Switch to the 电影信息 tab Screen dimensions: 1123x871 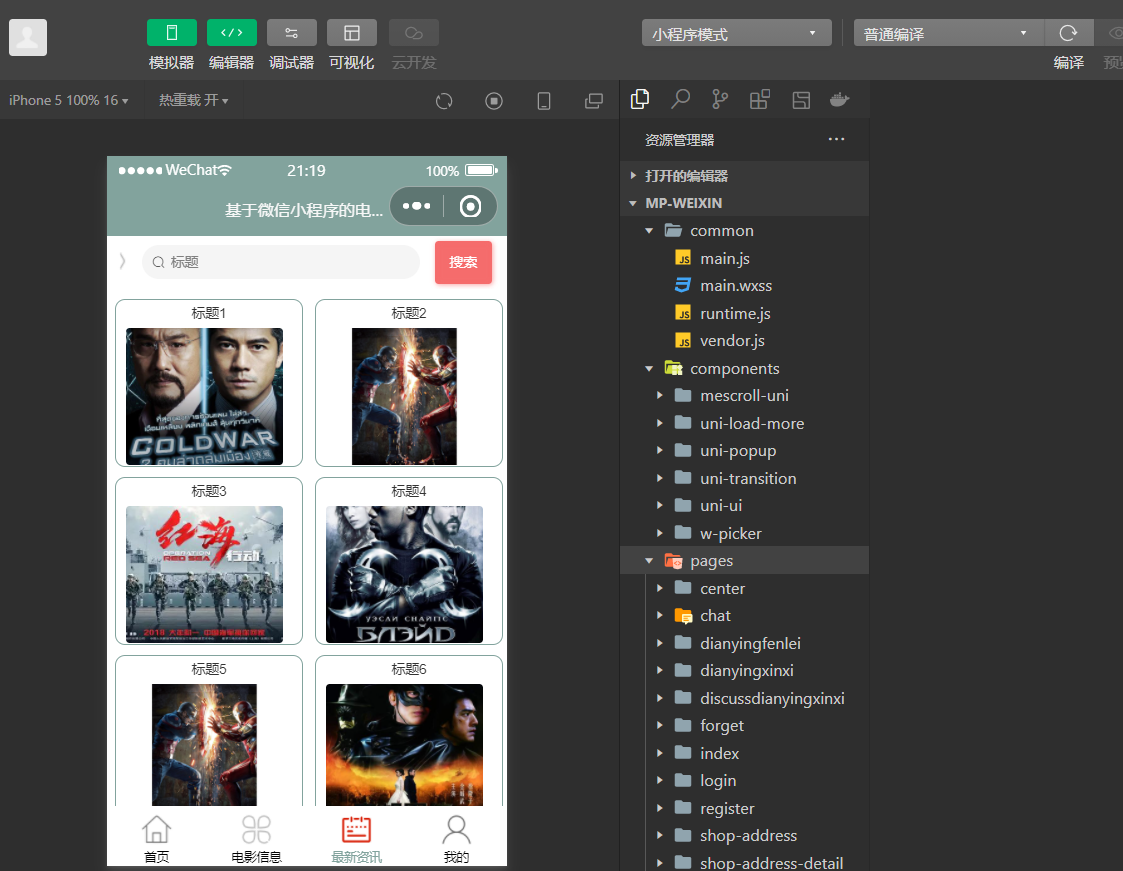tap(256, 838)
